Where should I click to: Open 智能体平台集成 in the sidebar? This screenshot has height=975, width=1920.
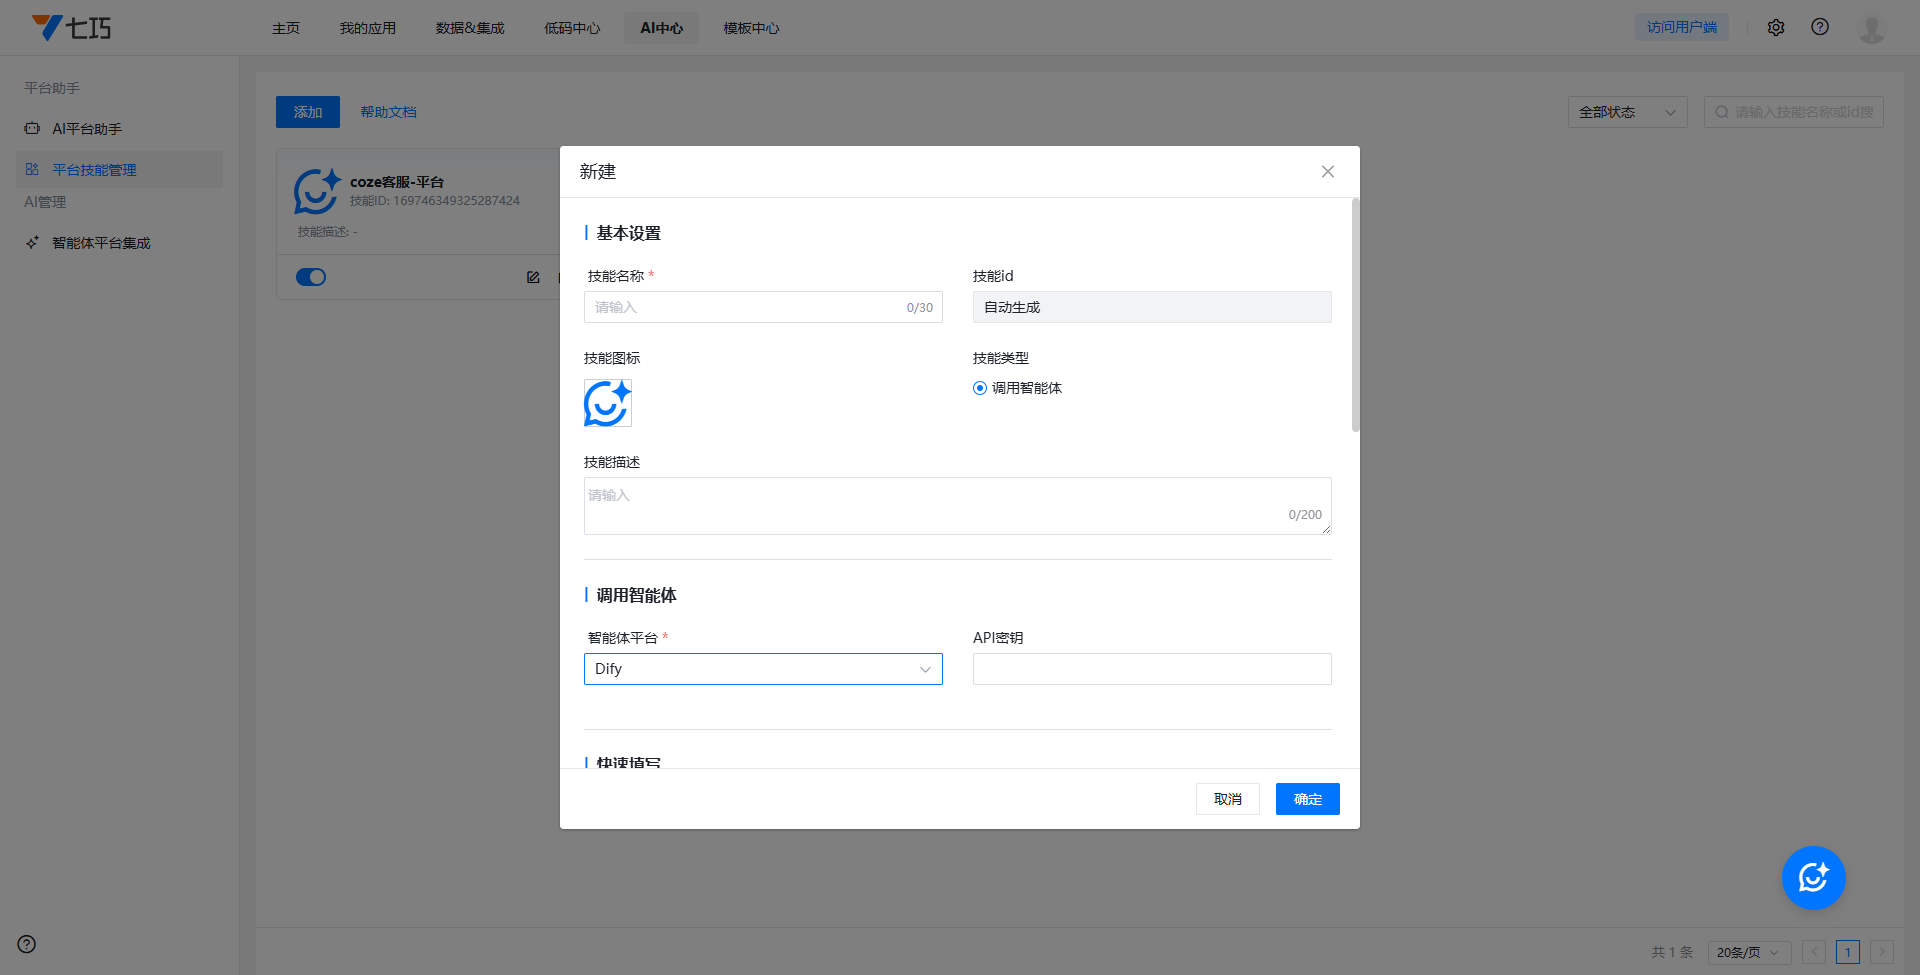pos(101,243)
